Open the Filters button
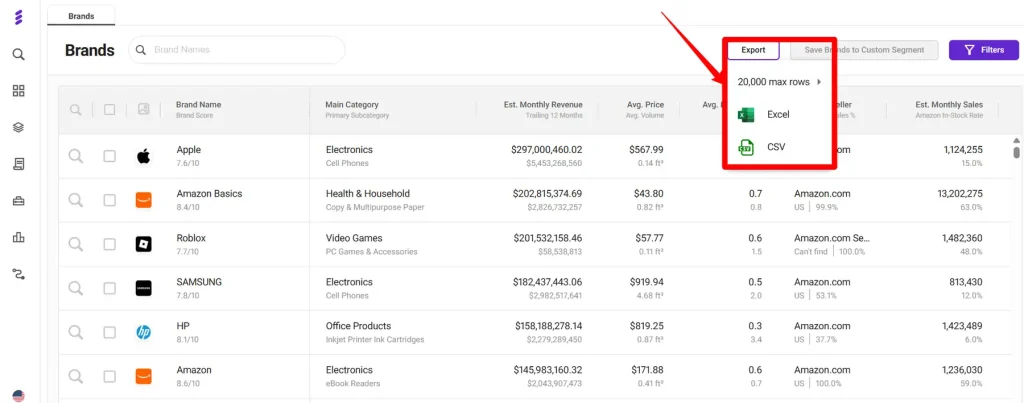 [984, 50]
